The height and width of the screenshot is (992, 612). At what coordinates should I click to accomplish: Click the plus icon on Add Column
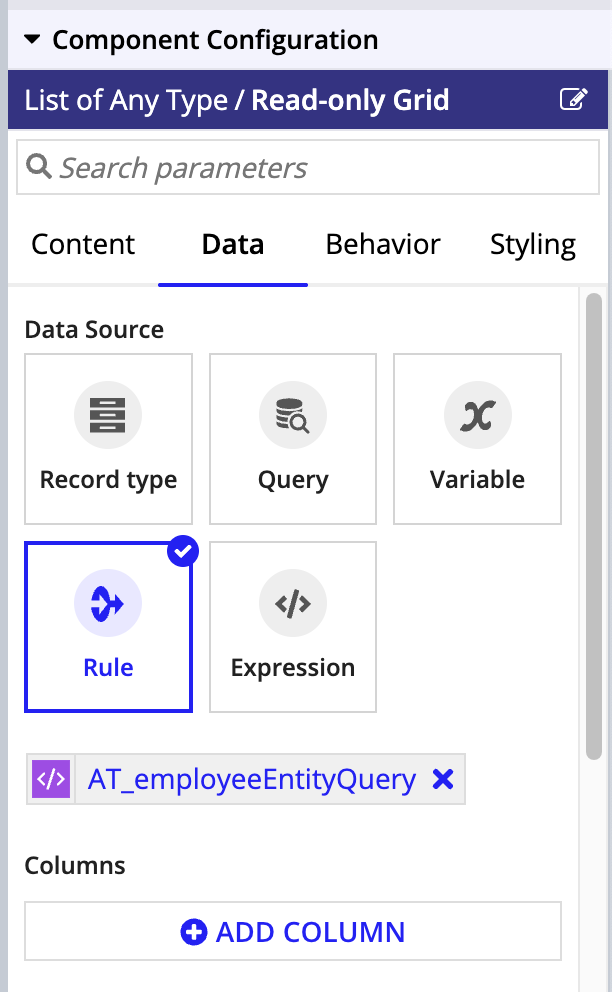pos(194,932)
